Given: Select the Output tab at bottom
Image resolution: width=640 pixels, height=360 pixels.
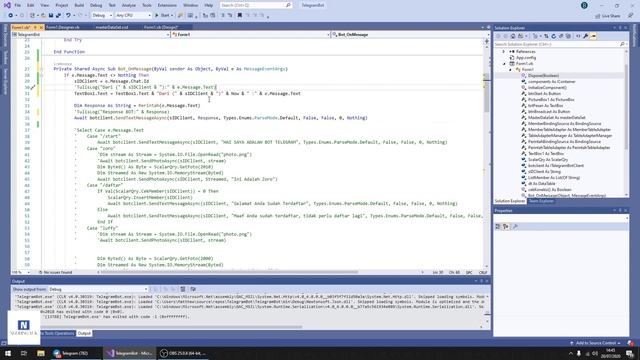Looking at the screenshot, I should click(x=84, y=333).
